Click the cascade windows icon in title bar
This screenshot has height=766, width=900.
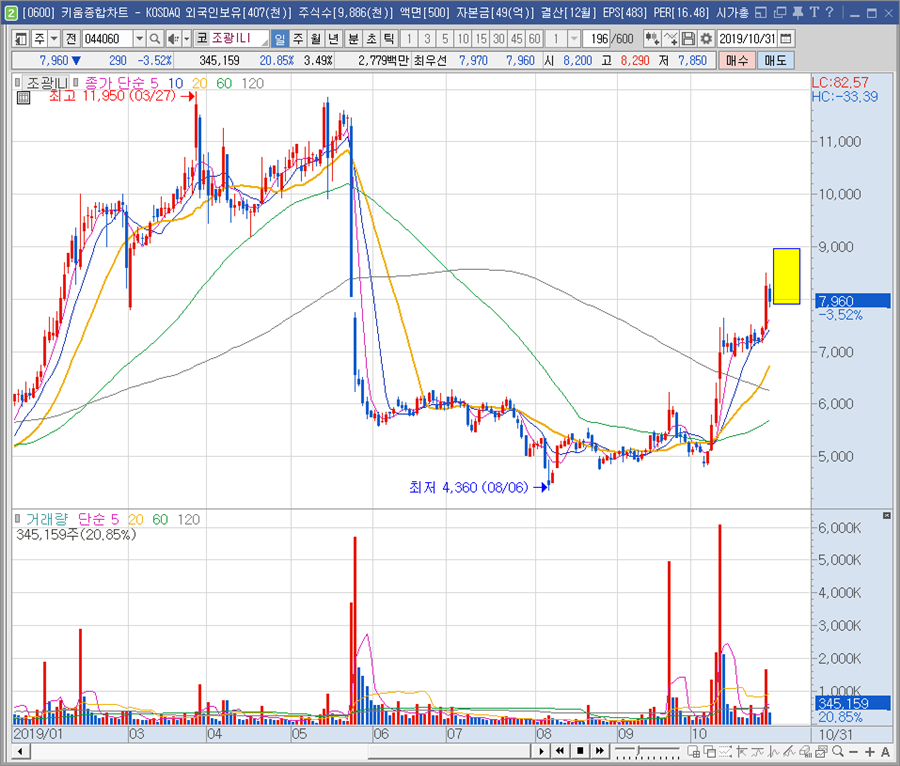click(780, 12)
